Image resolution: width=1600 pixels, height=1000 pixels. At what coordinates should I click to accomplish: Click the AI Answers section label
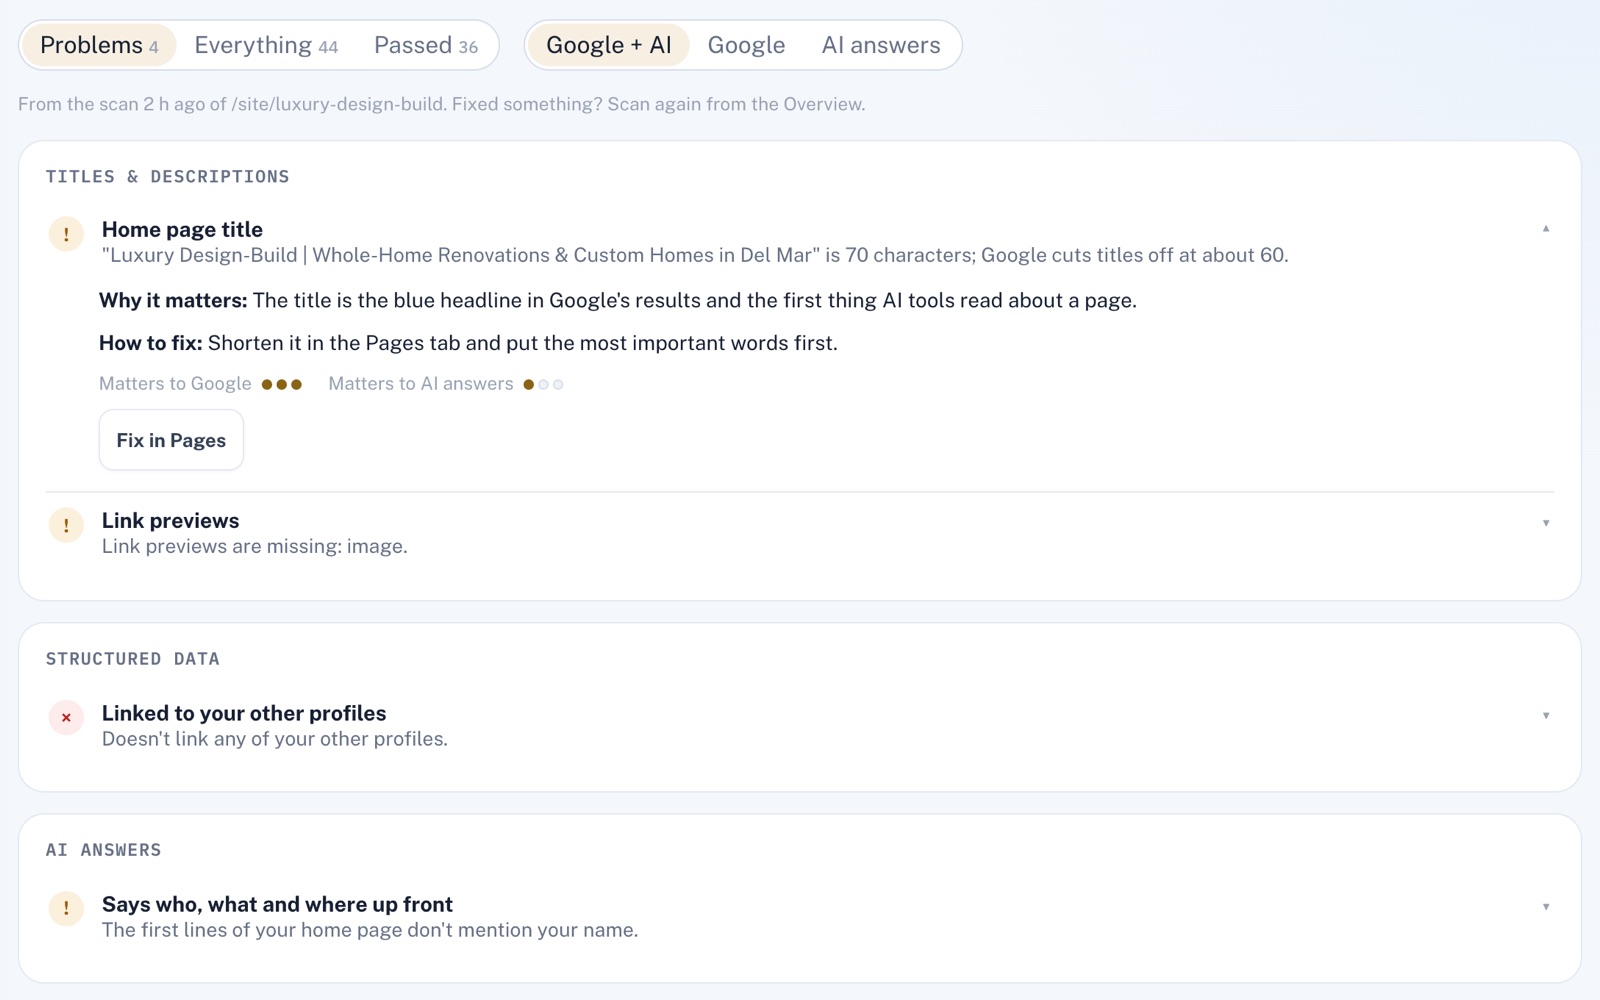pos(103,850)
